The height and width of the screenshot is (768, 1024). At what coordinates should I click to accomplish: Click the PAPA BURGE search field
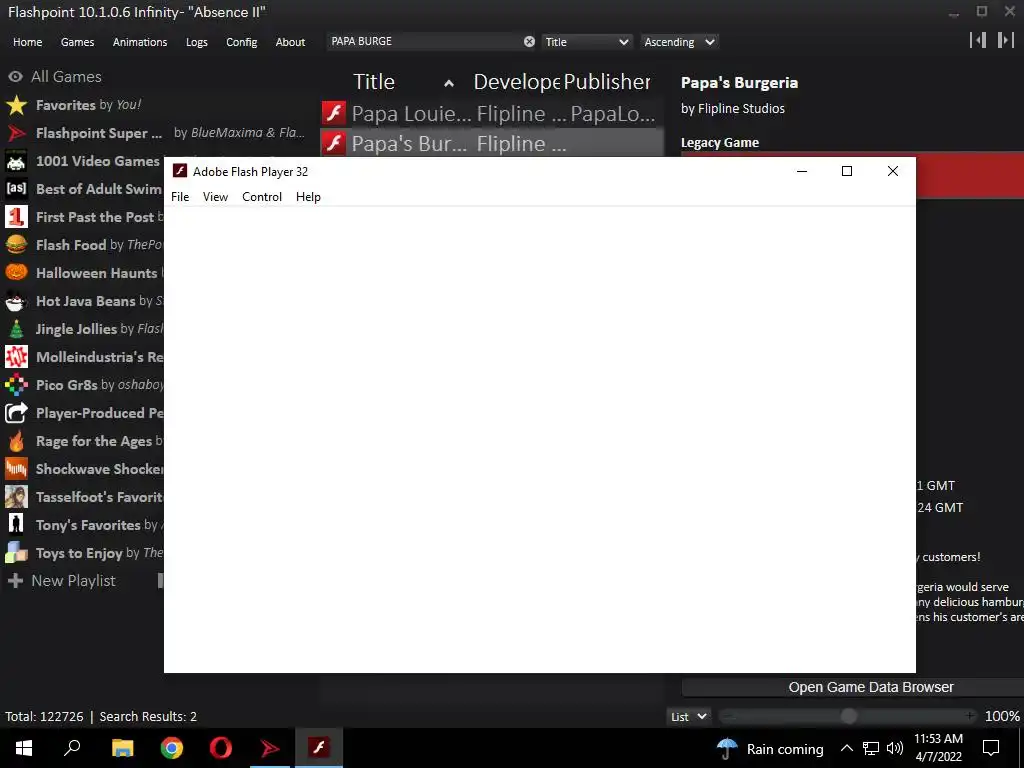[x=424, y=42]
